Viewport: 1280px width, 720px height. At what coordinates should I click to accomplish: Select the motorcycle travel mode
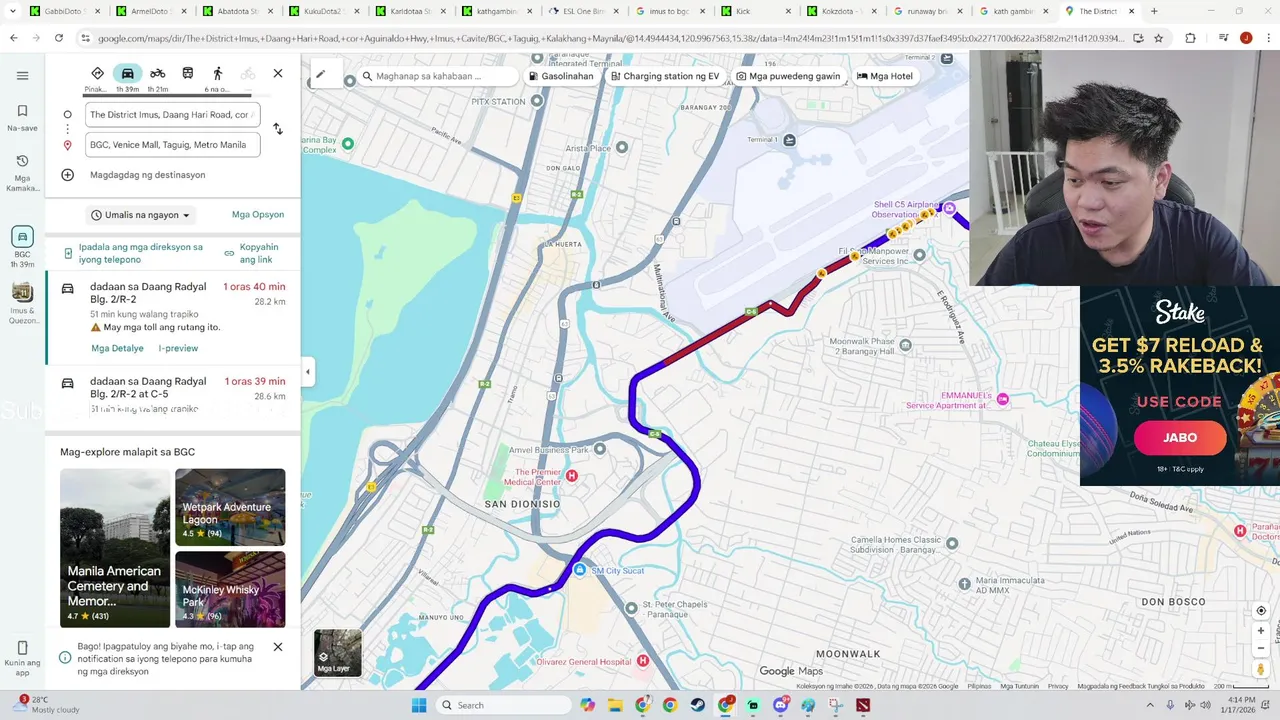158,74
